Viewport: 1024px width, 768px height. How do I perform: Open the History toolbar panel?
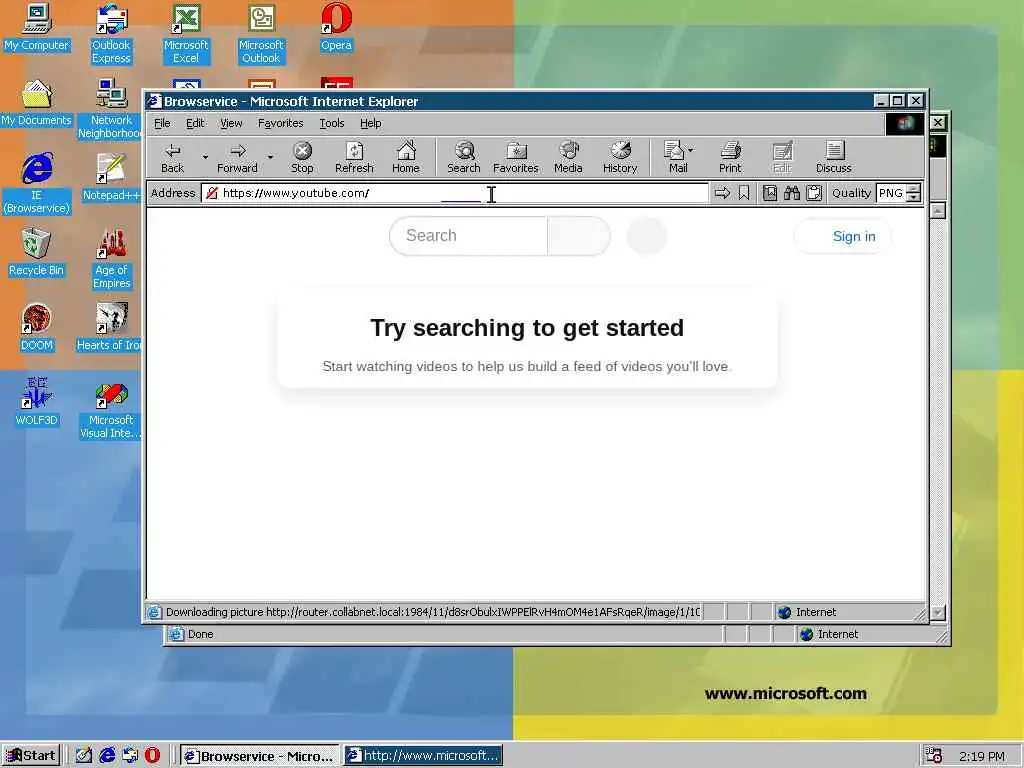[620, 158]
